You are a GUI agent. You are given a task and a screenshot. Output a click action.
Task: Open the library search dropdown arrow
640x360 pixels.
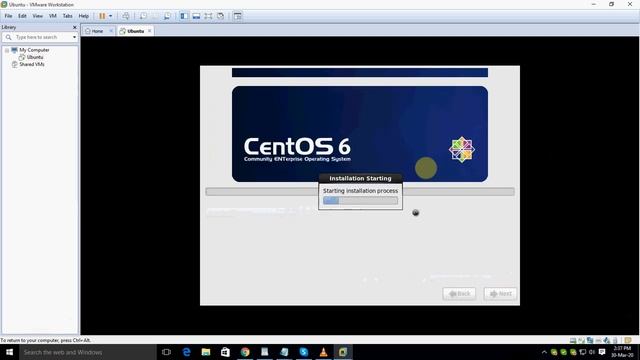pos(74,37)
